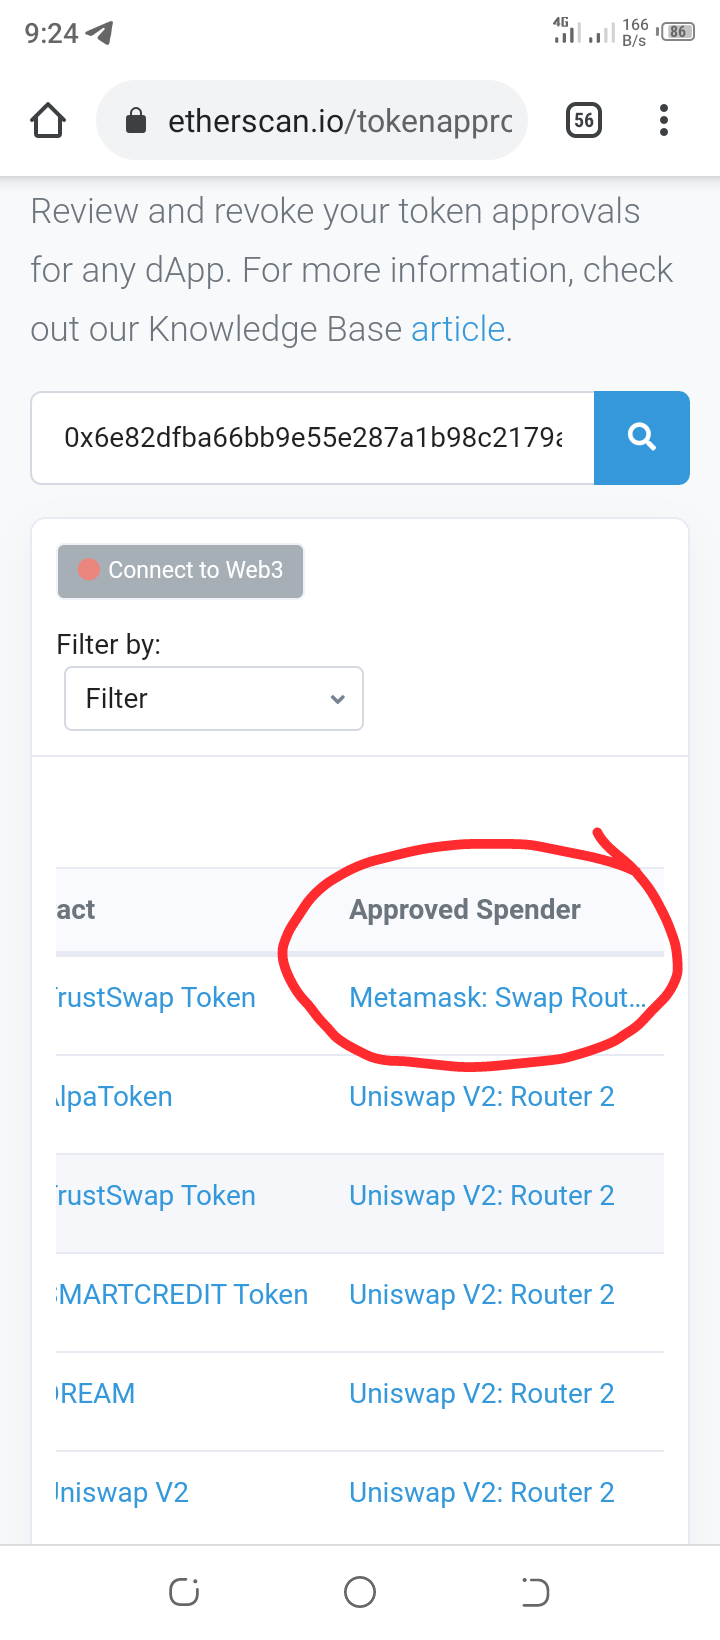Tap the blue search magnifier button
Image resolution: width=720 pixels, height=1640 pixels.
tap(641, 438)
